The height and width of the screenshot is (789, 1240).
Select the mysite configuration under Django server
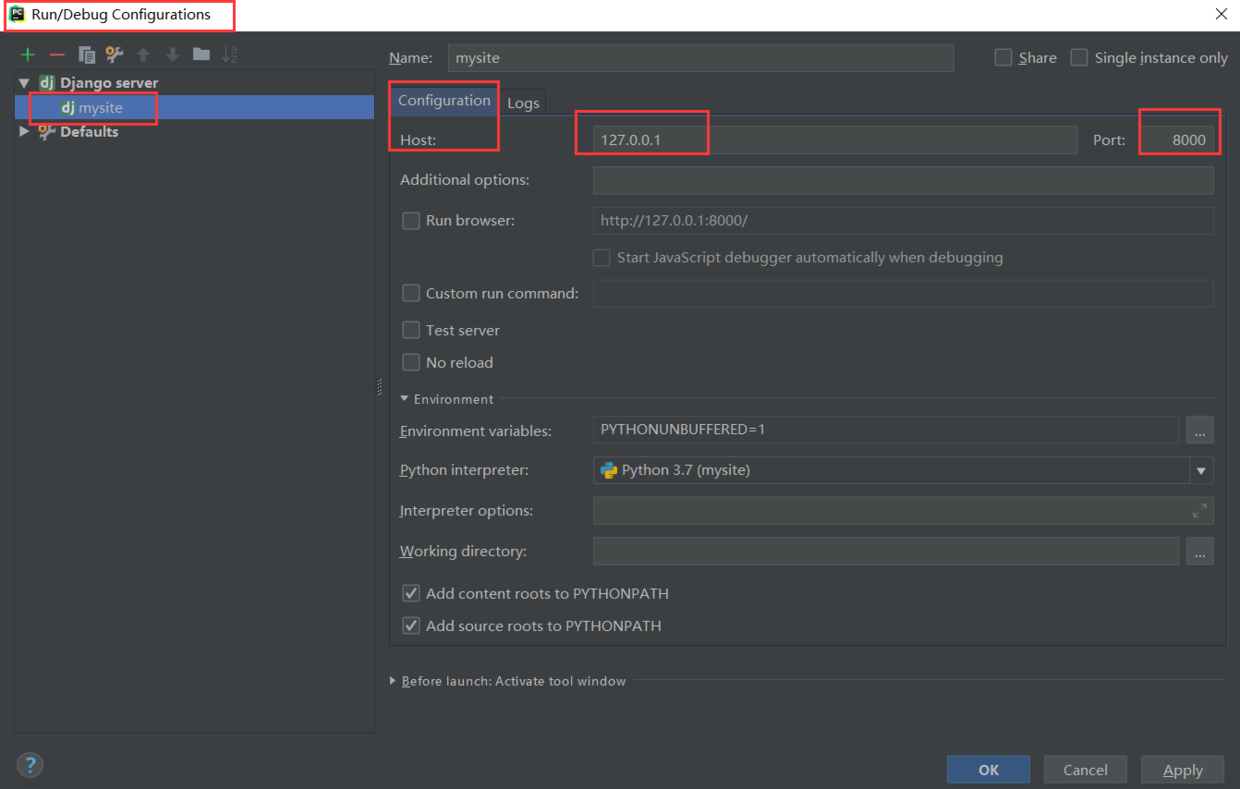[x=97, y=107]
